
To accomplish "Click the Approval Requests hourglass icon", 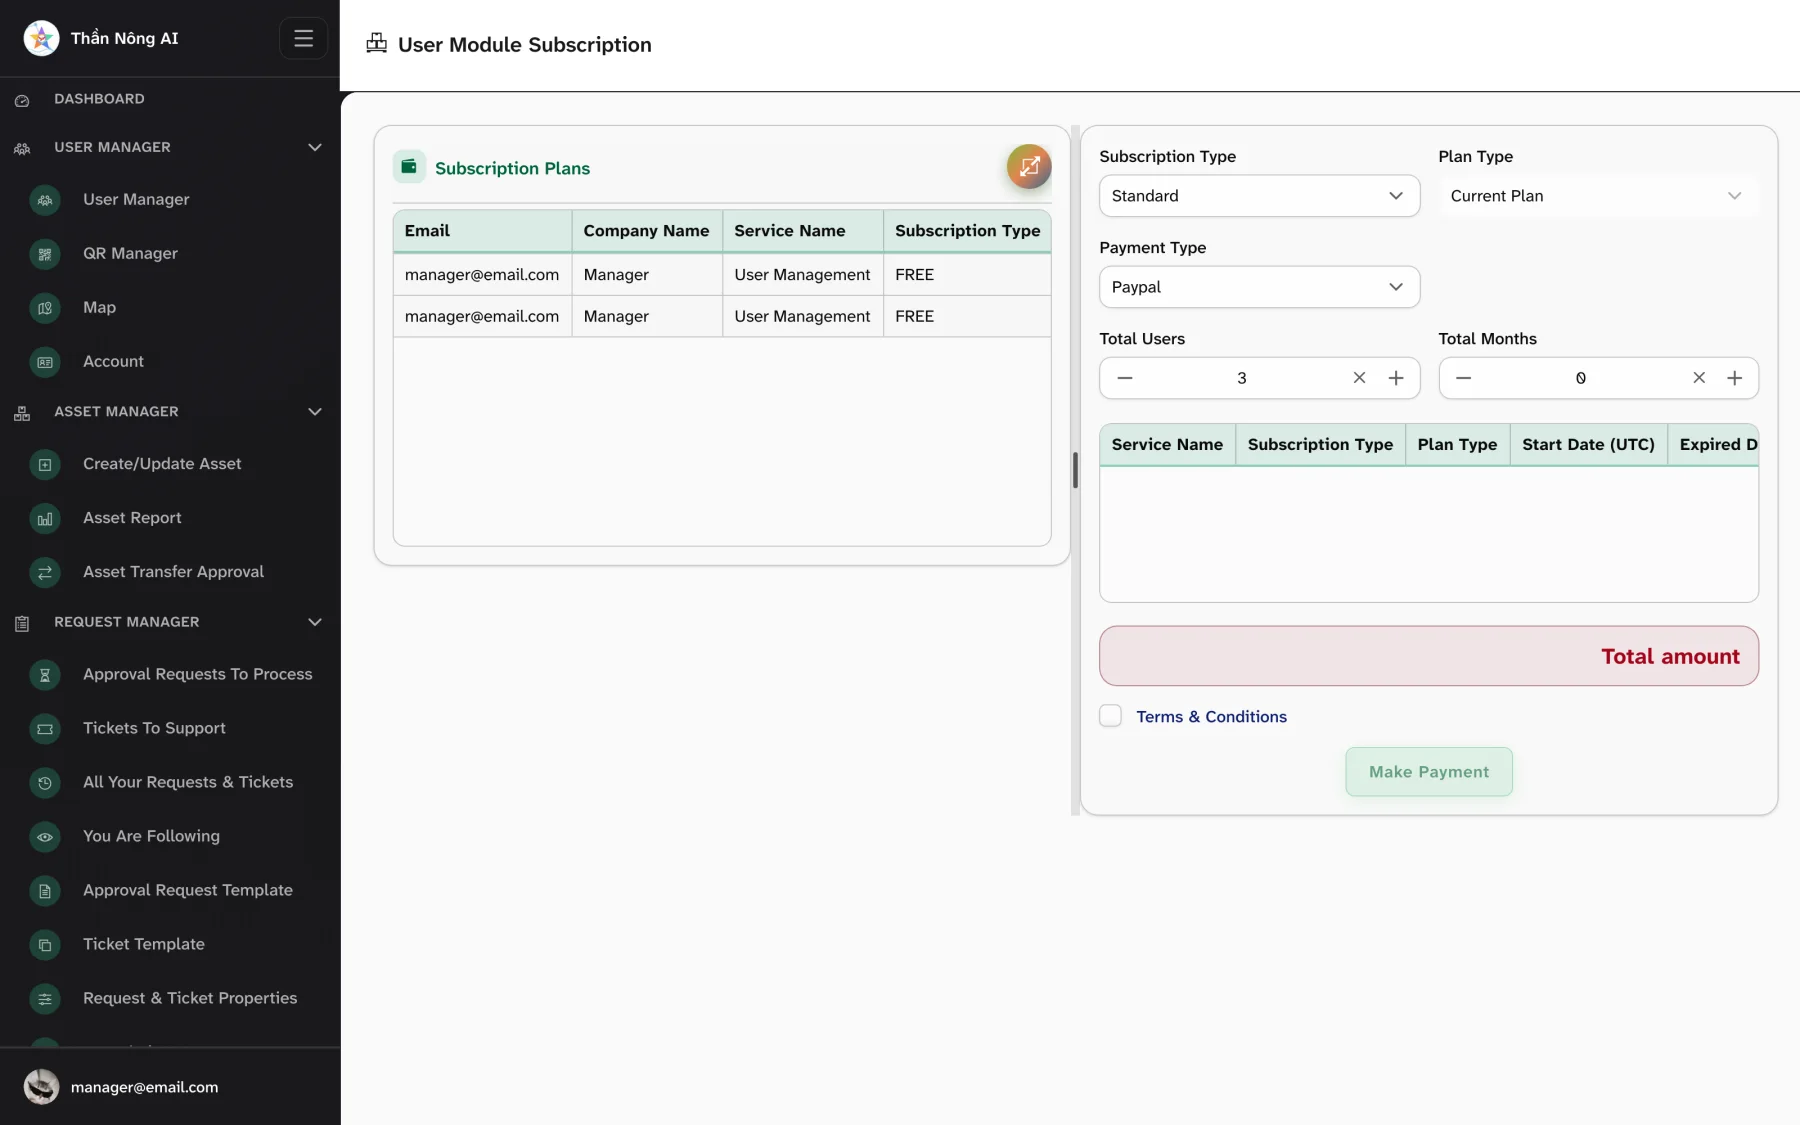I will click(x=45, y=675).
